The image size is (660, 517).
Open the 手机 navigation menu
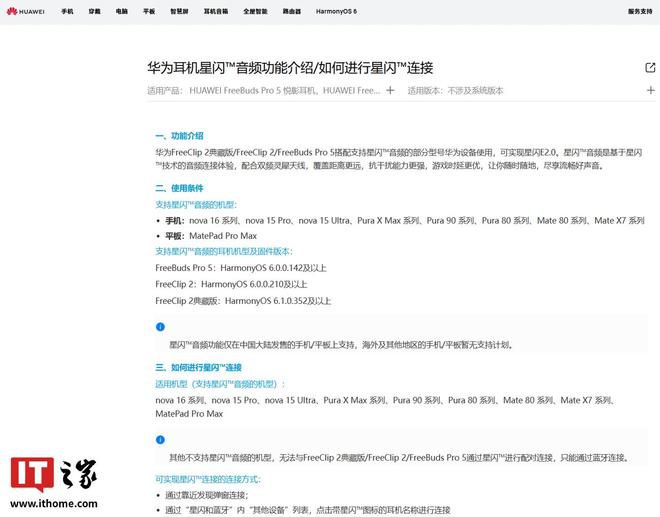[x=67, y=11]
